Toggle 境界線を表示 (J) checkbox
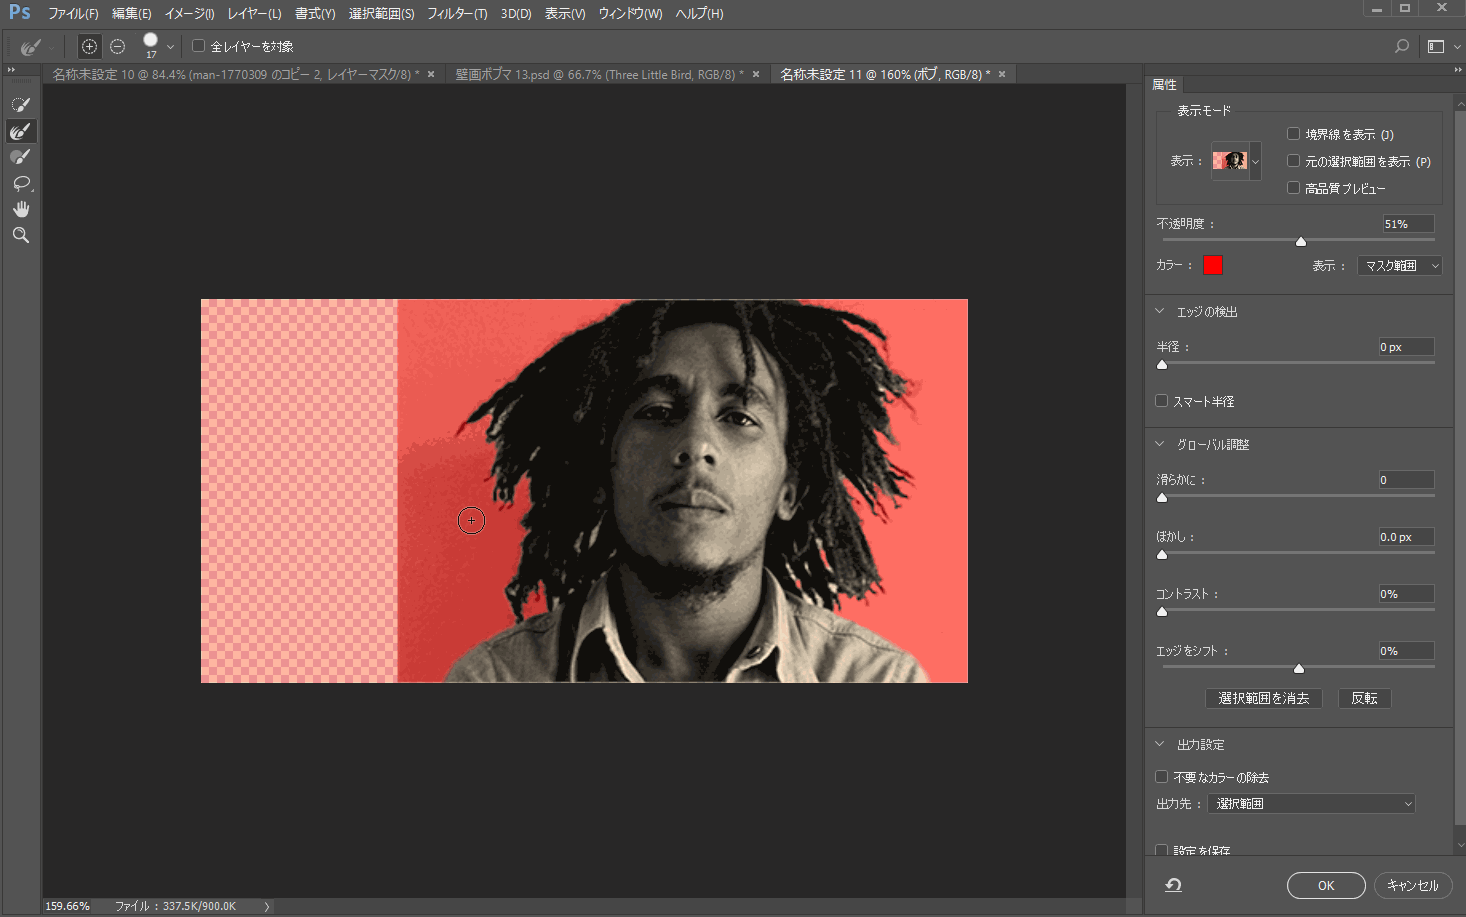1466x917 pixels. (x=1293, y=134)
